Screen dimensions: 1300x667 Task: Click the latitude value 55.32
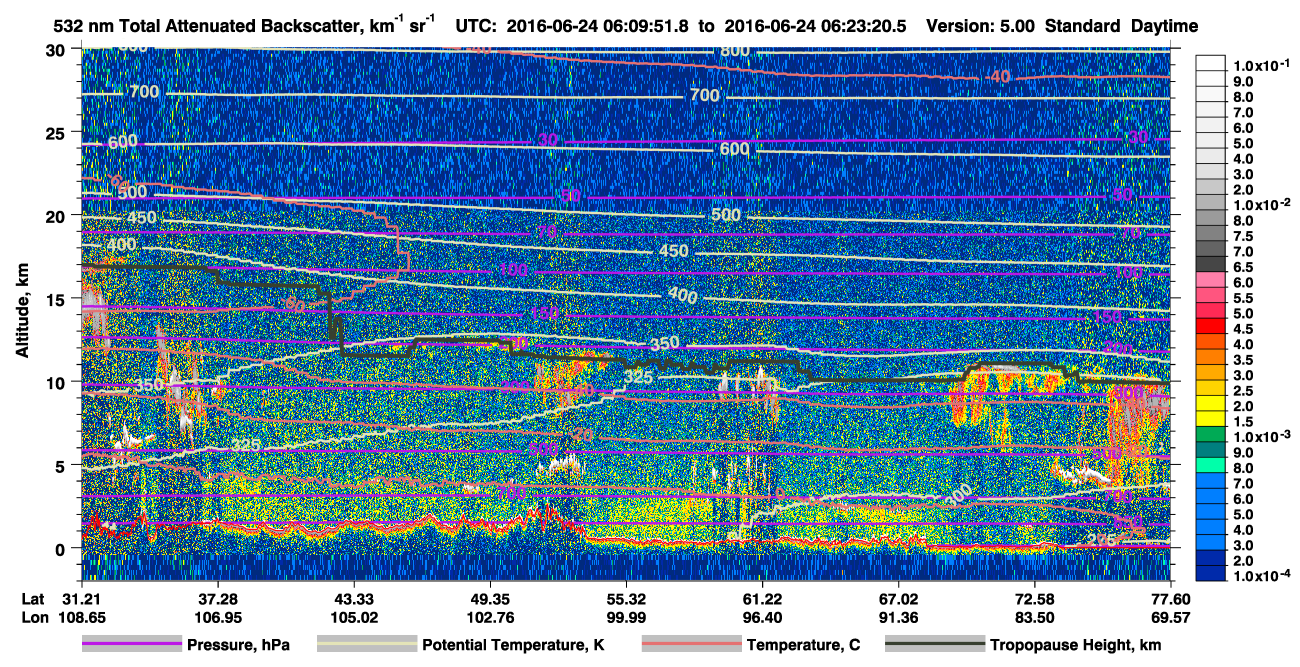coord(625,598)
